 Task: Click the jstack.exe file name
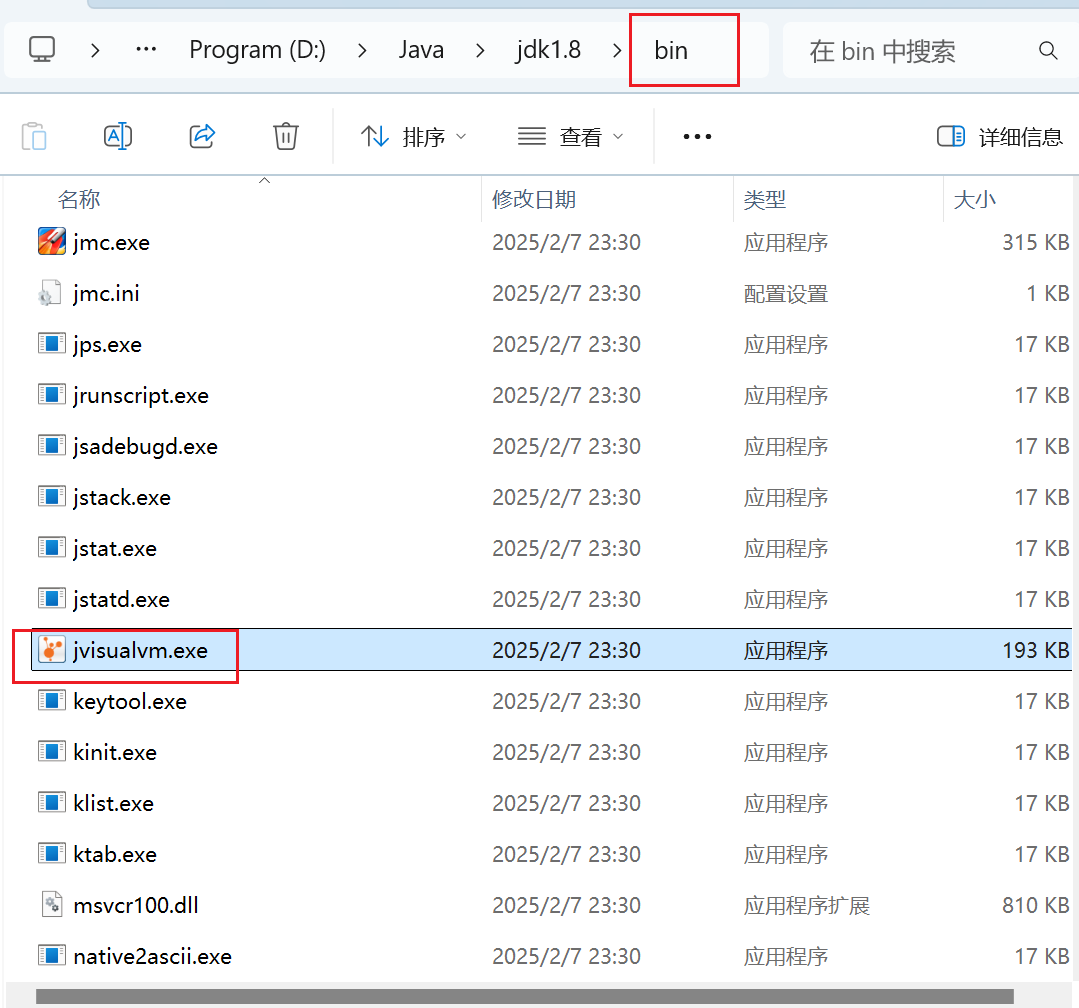click(122, 497)
